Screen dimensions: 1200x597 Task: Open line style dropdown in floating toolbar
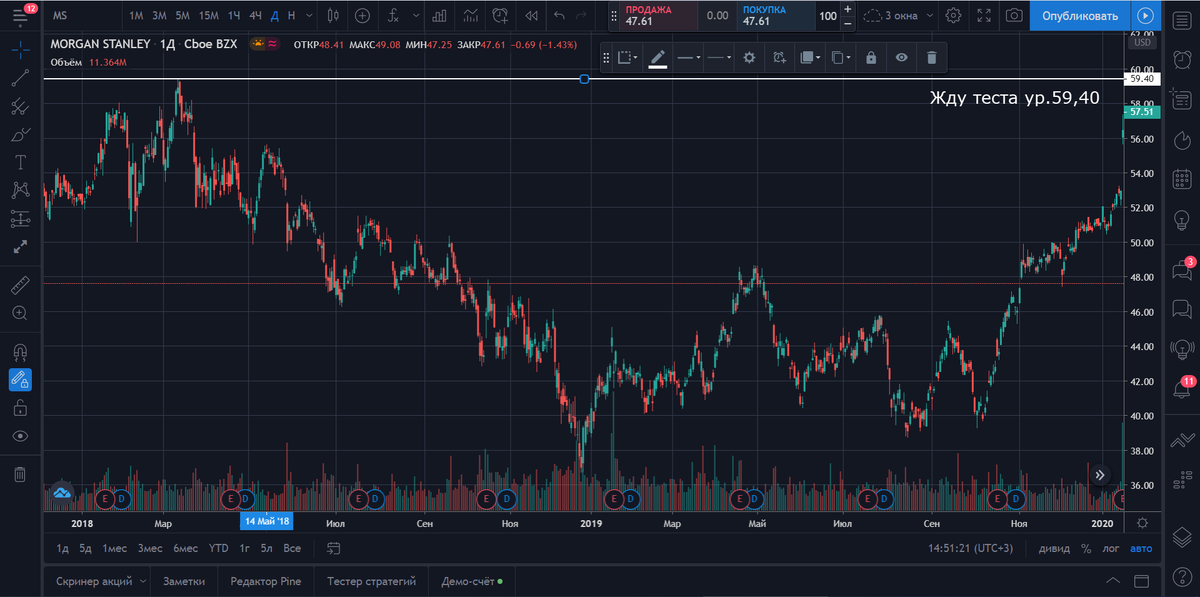(719, 58)
